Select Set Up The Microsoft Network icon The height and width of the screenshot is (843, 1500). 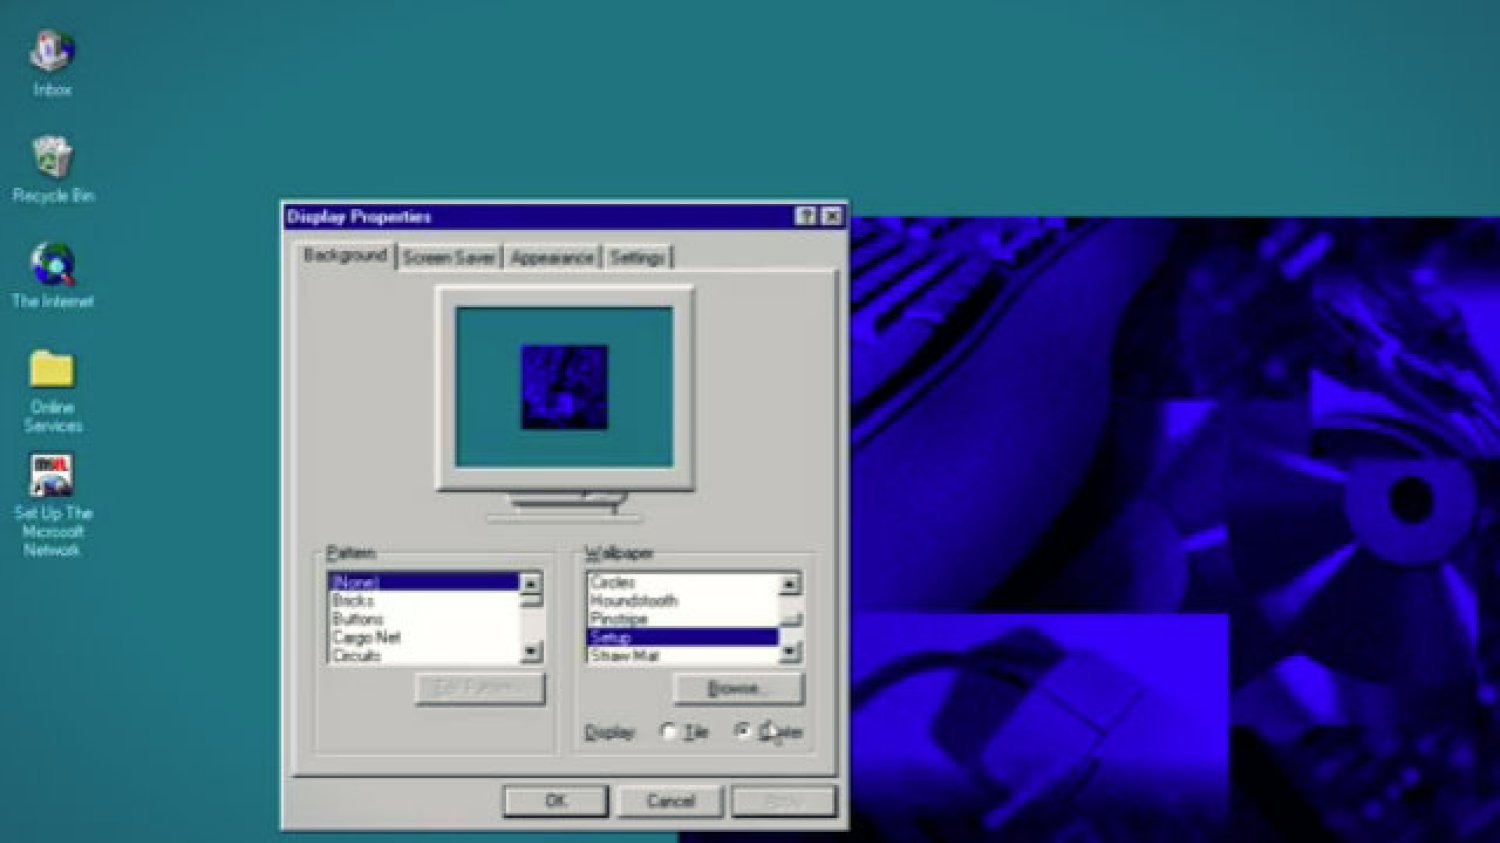(x=52, y=504)
